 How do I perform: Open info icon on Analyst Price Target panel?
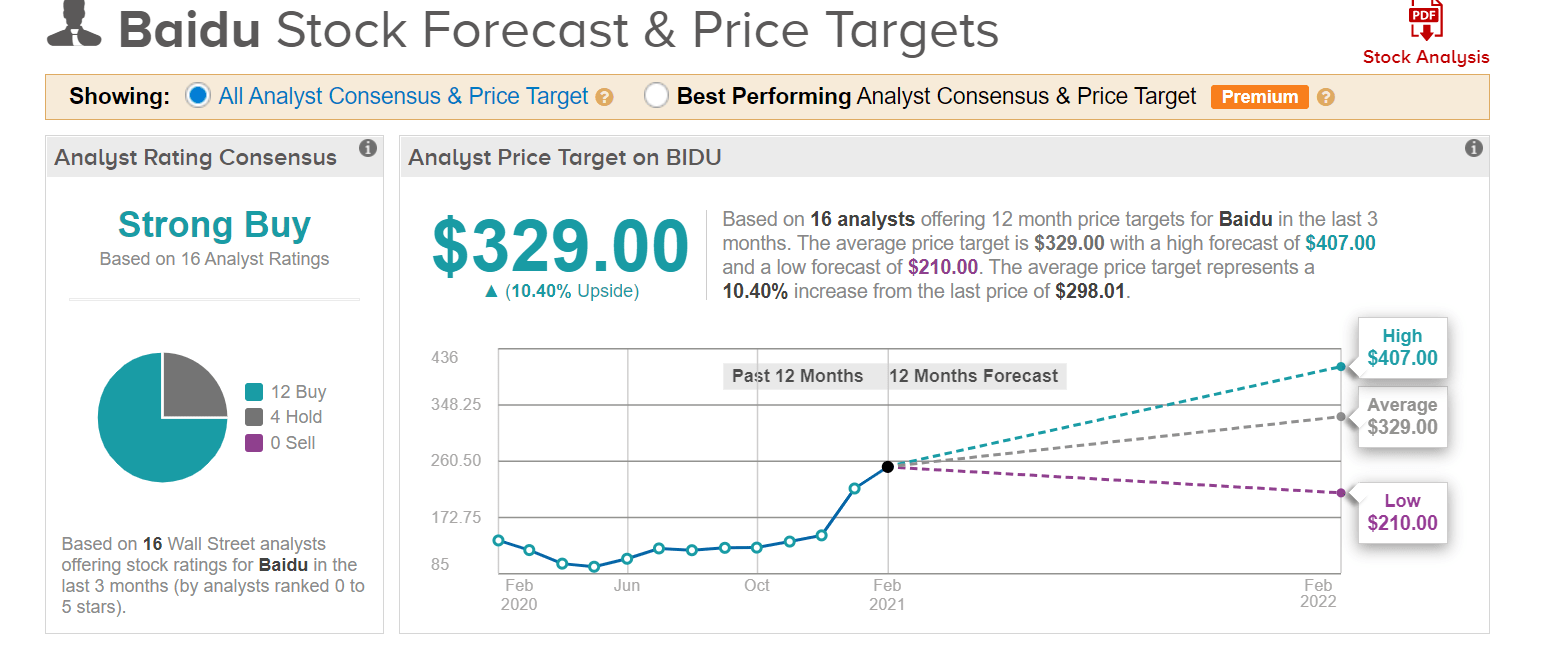[x=1473, y=149]
